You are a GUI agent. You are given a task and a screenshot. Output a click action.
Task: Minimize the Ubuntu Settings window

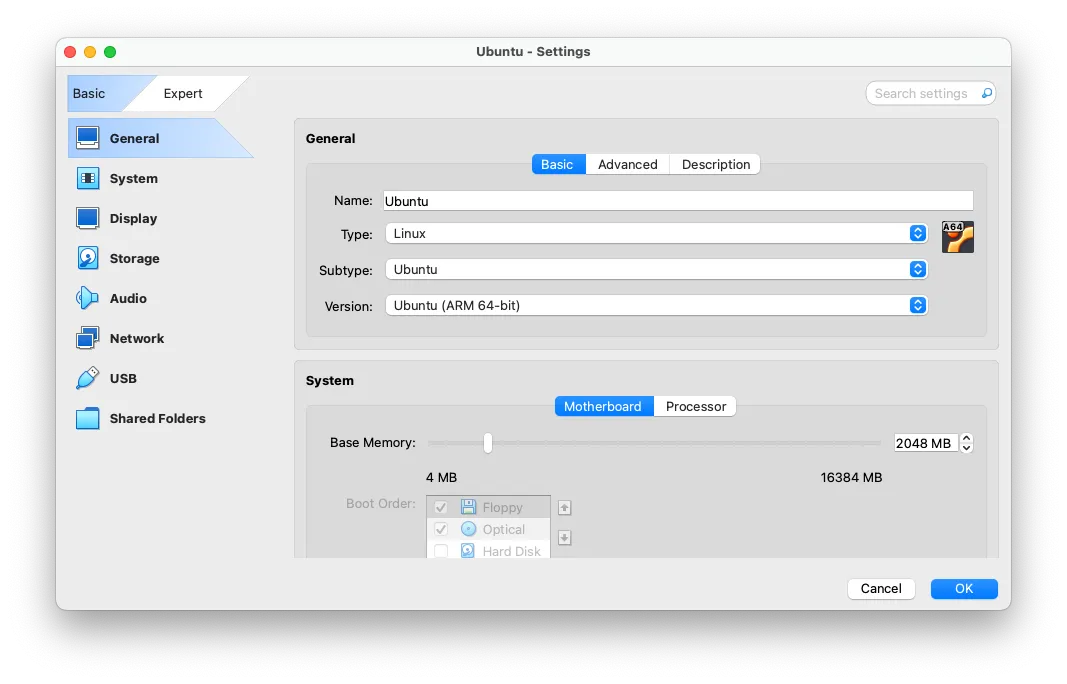pos(90,52)
